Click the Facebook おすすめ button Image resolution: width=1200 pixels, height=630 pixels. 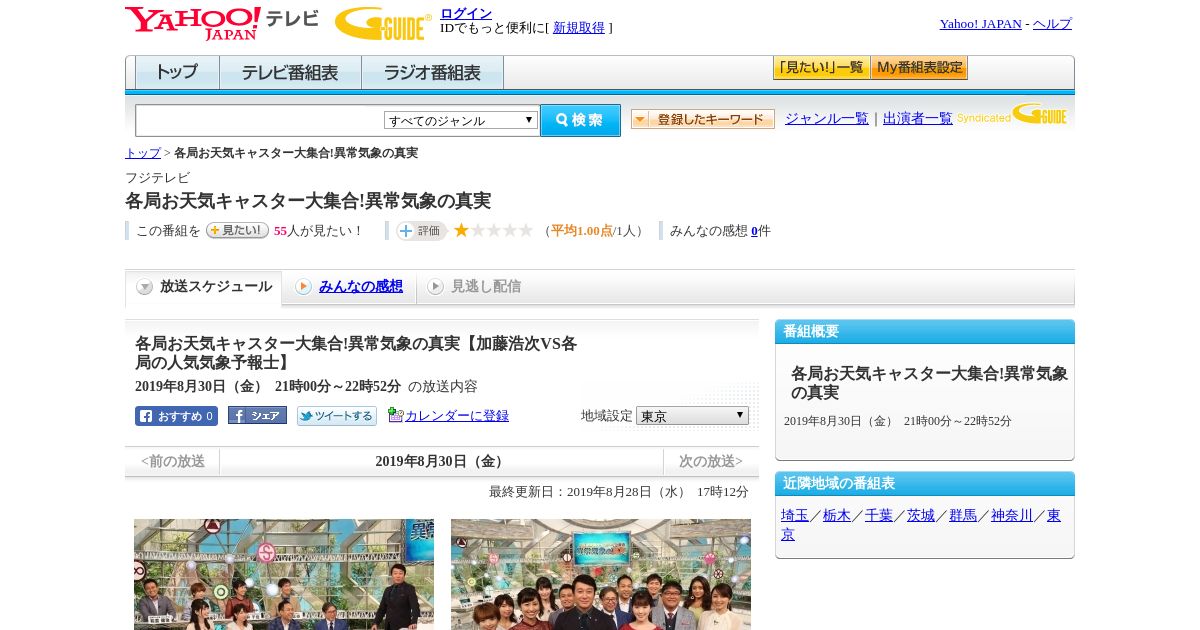pyautogui.click(x=176, y=416)
